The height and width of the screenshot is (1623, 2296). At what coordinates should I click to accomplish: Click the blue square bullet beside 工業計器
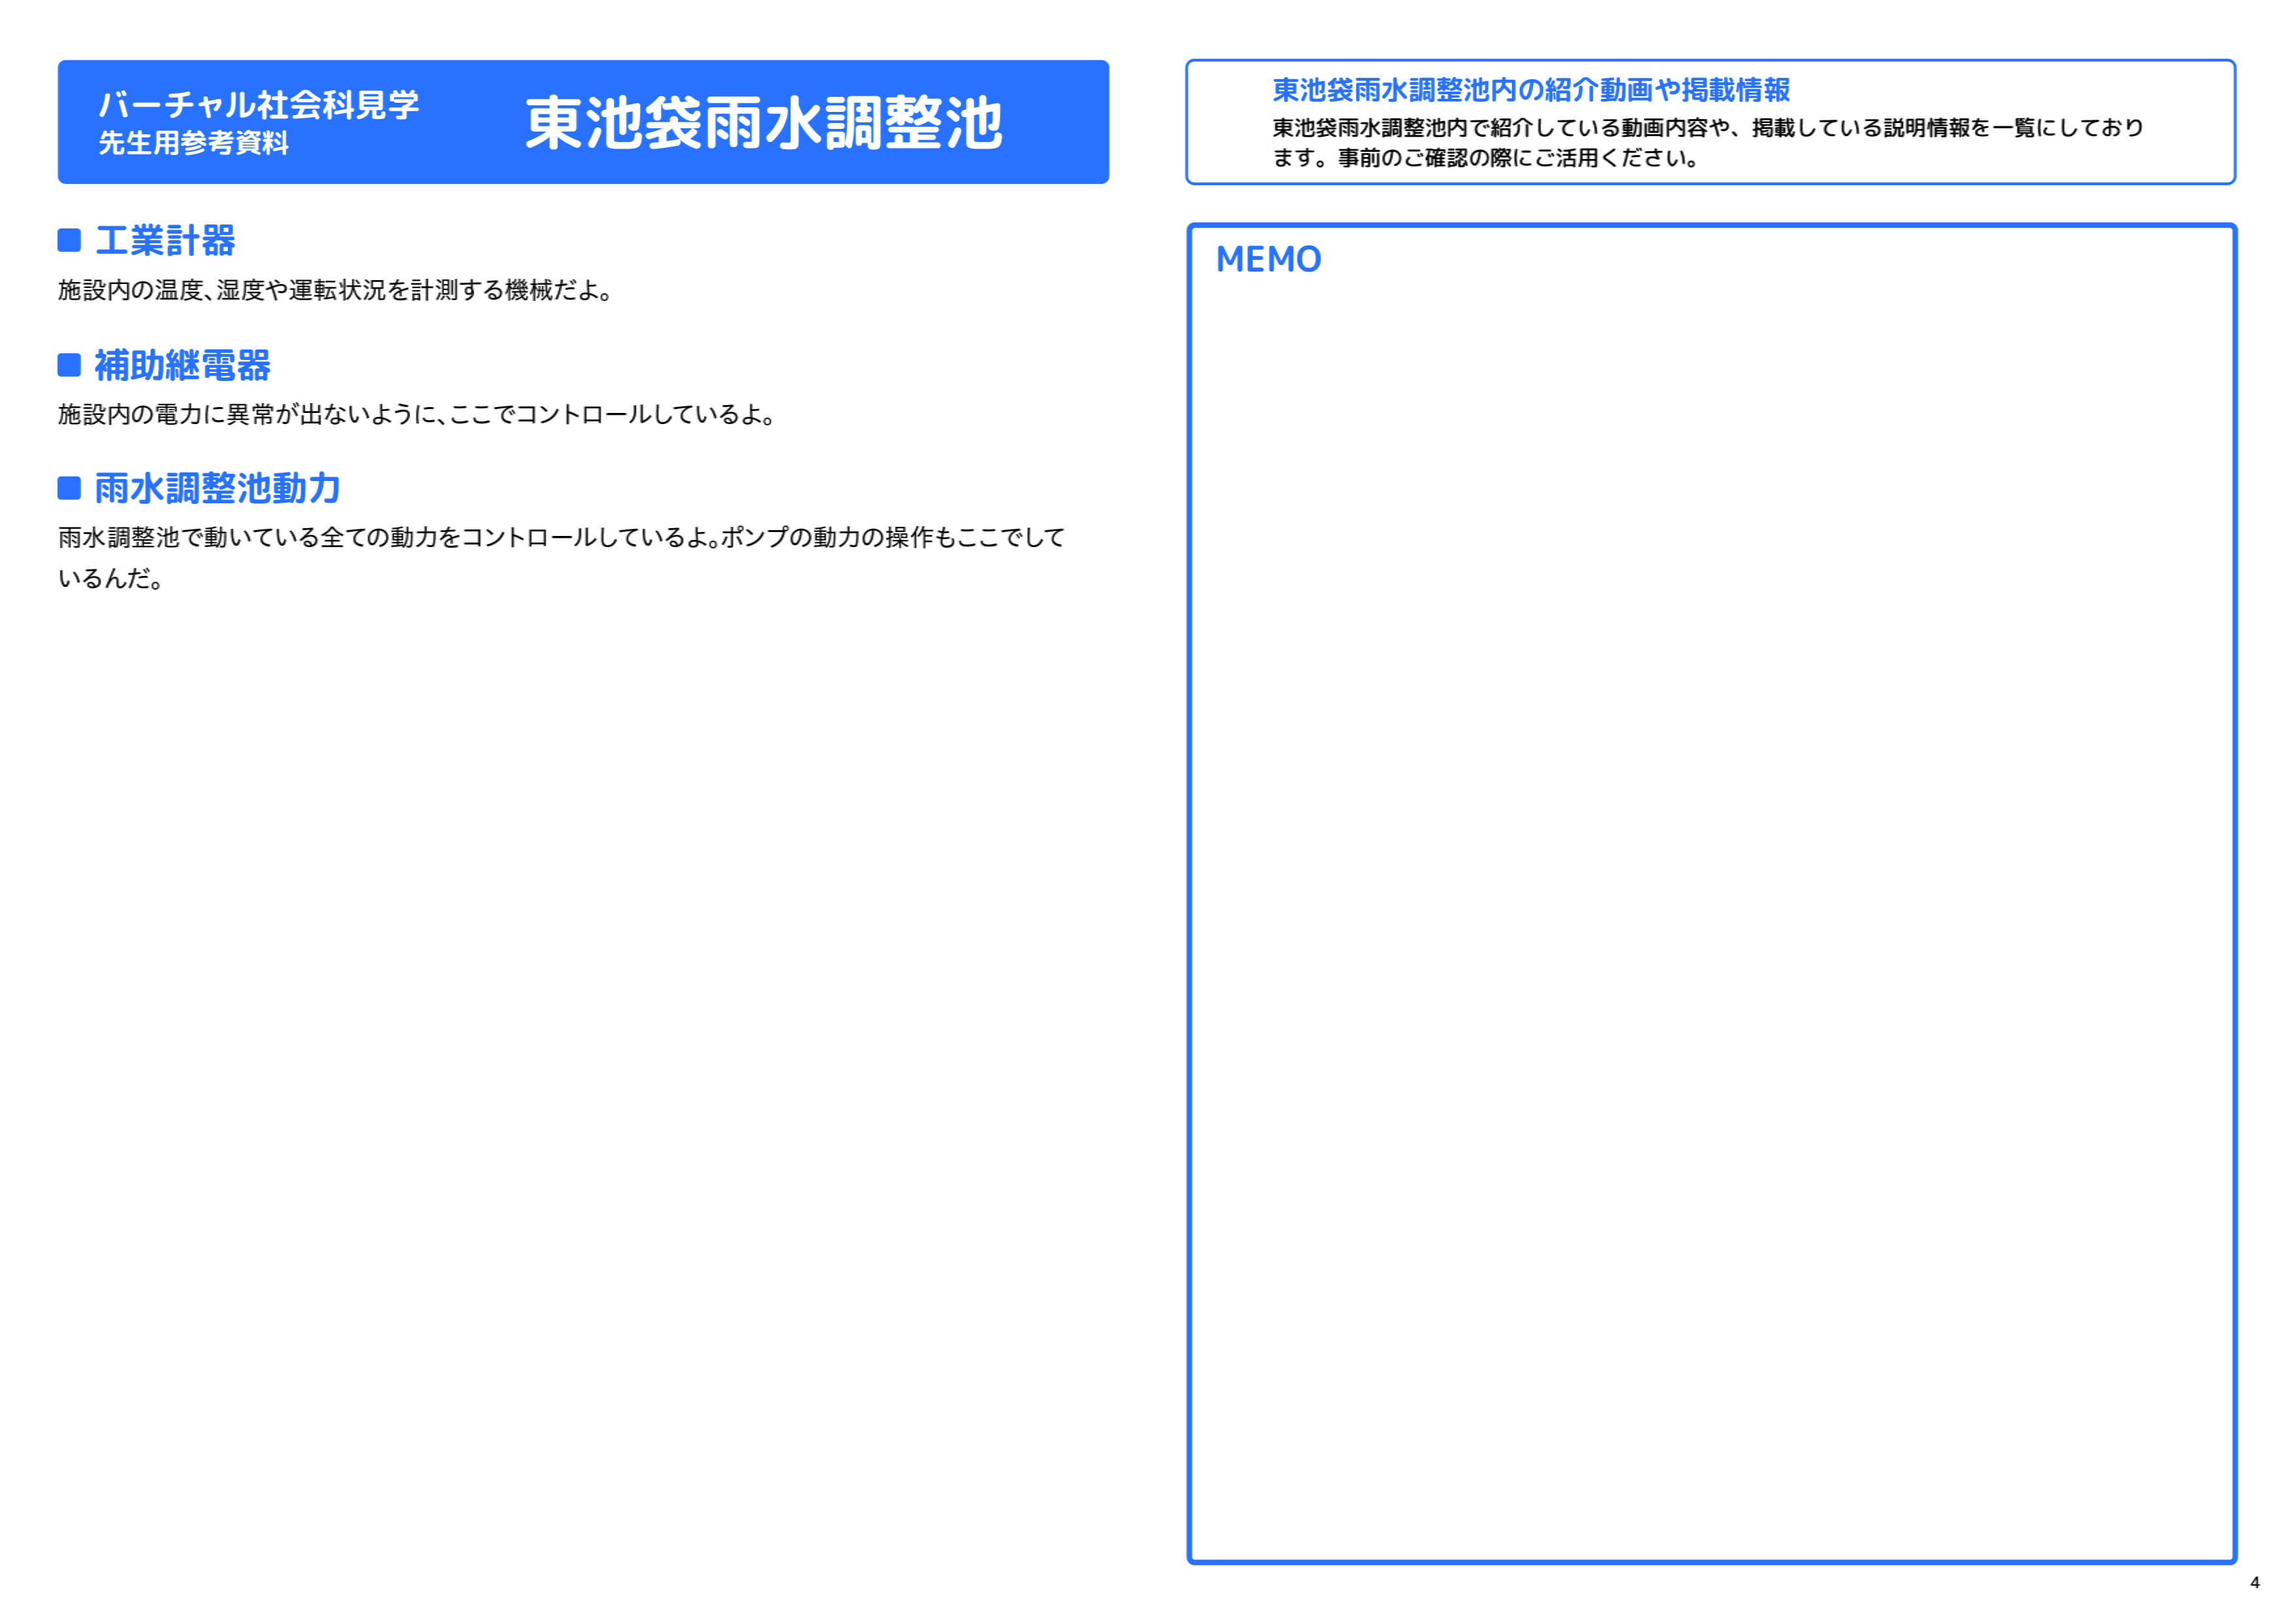point(69,240)
